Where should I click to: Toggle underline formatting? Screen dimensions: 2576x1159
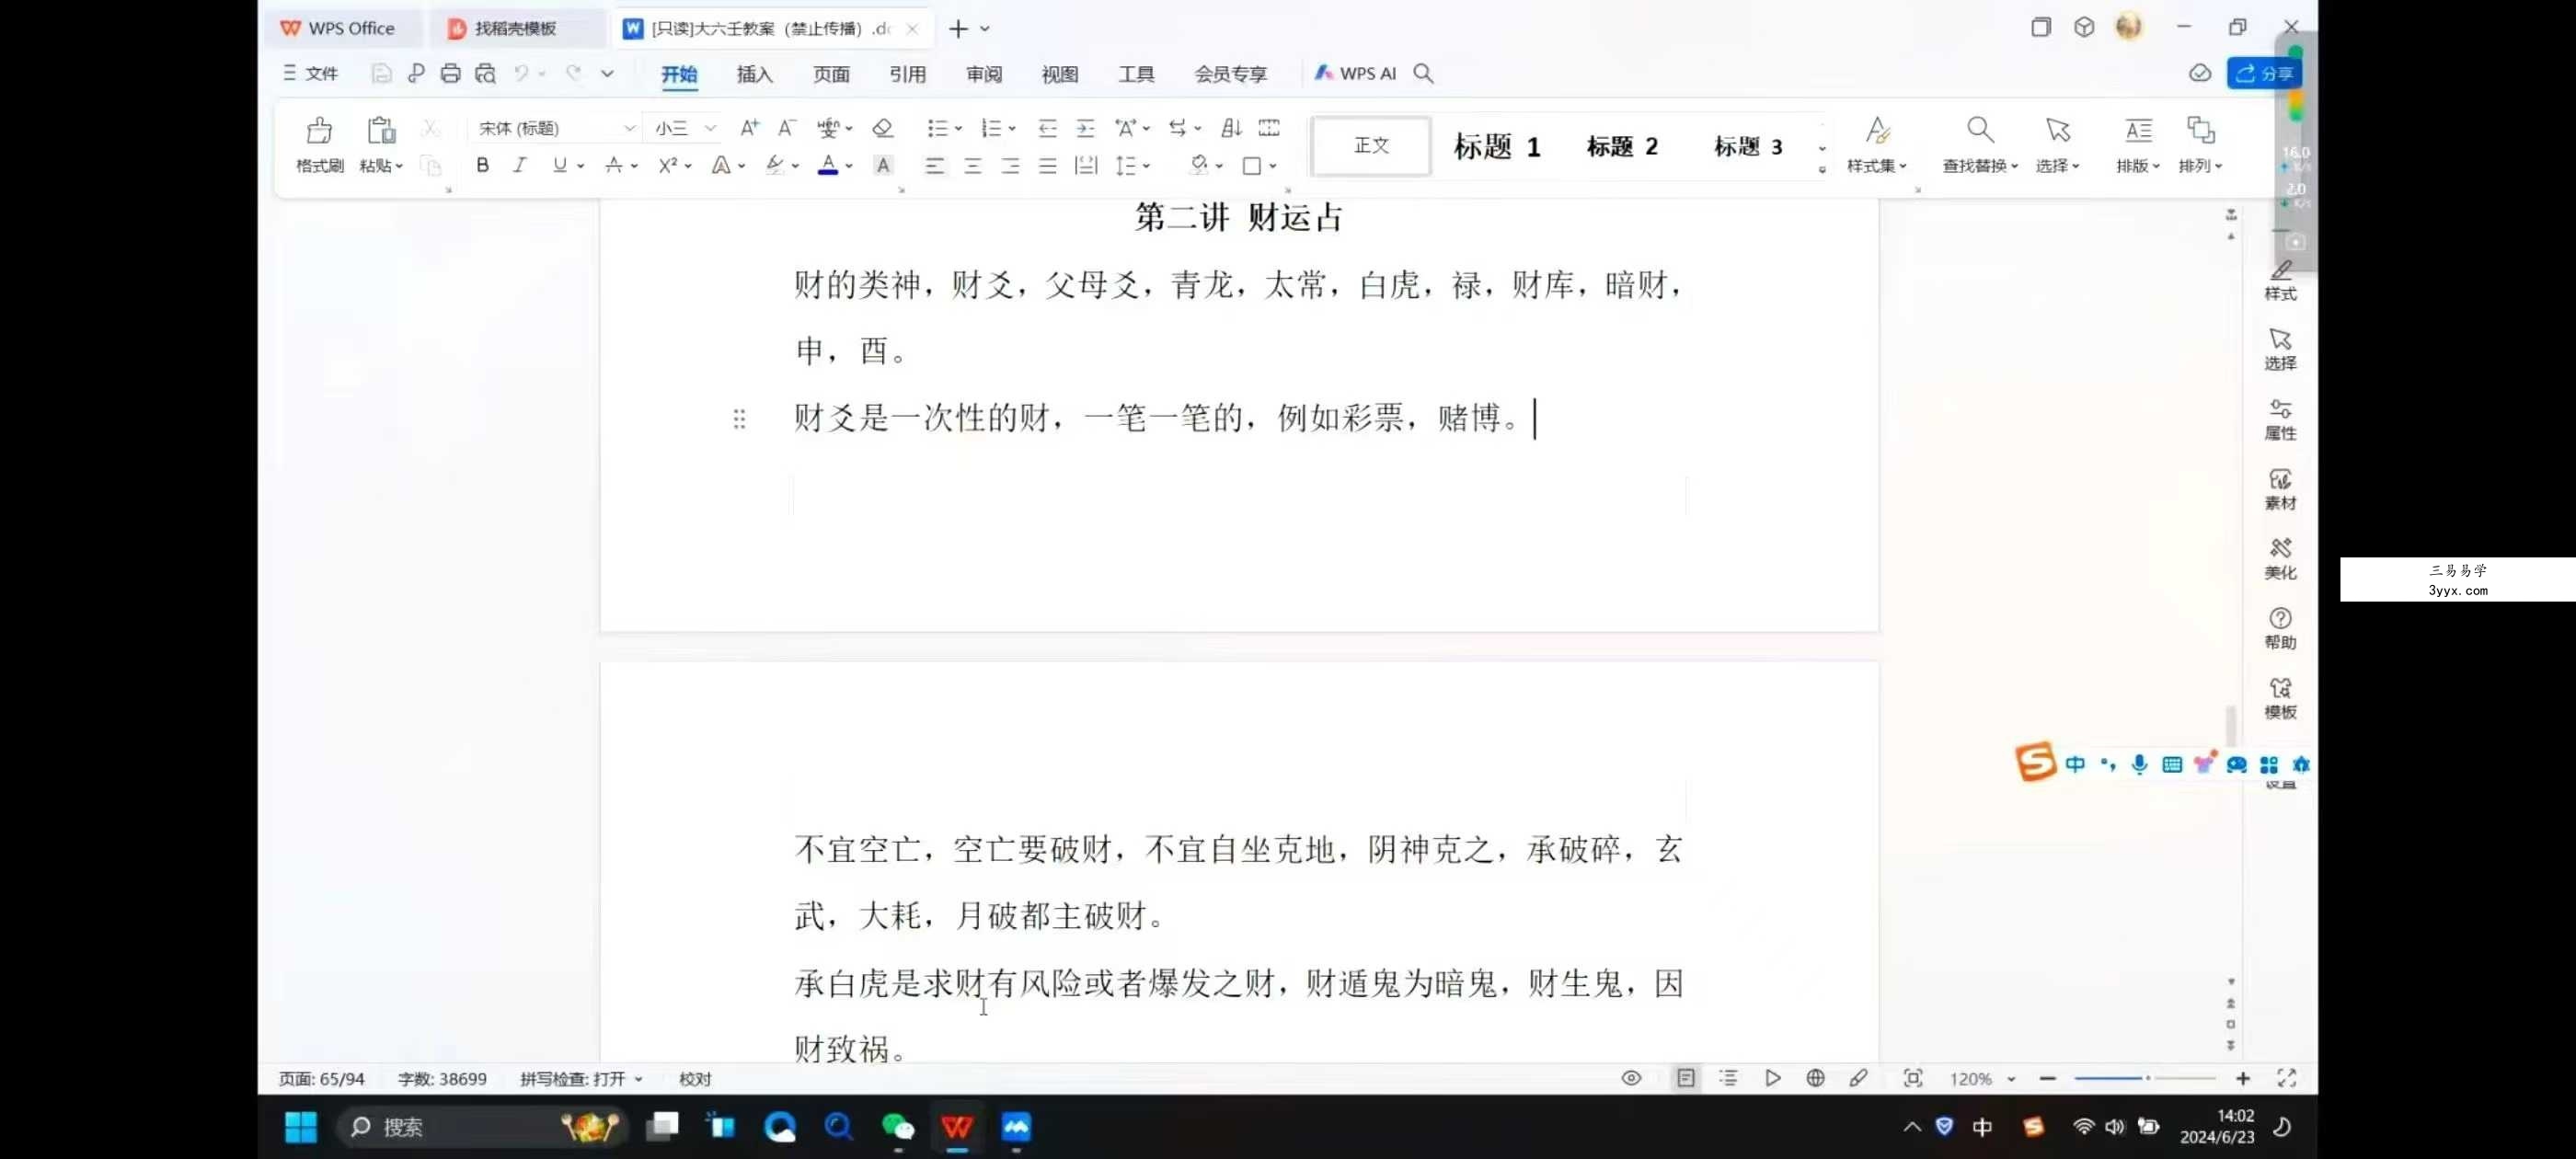[559, 166]
